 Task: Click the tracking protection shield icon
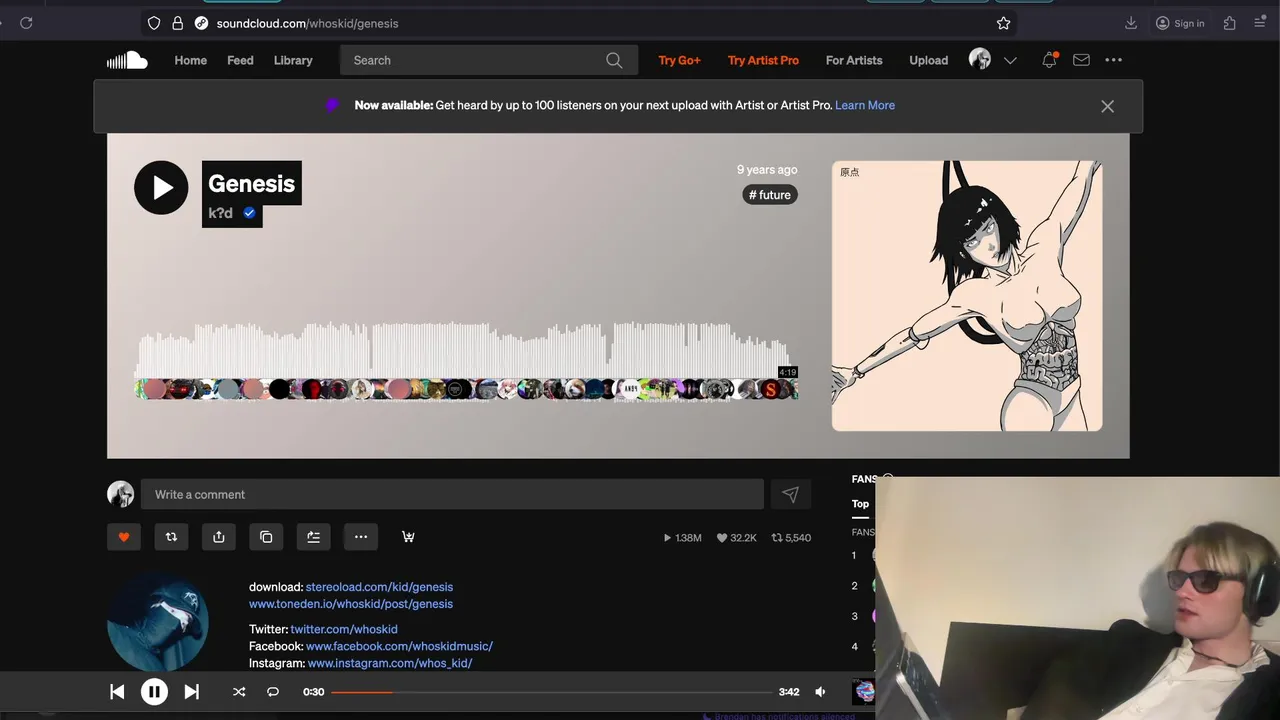coord(153,23)
